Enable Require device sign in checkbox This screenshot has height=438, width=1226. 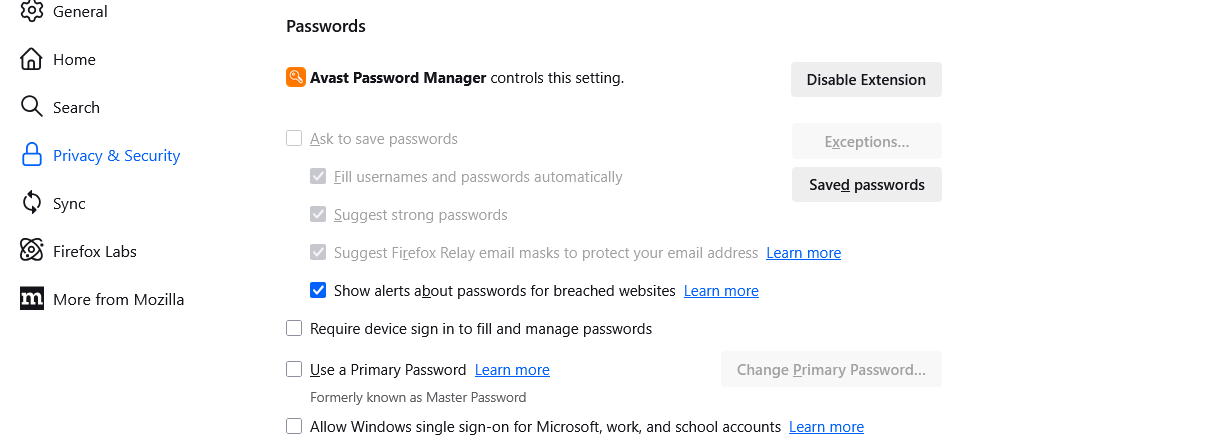tap(294, 328)
